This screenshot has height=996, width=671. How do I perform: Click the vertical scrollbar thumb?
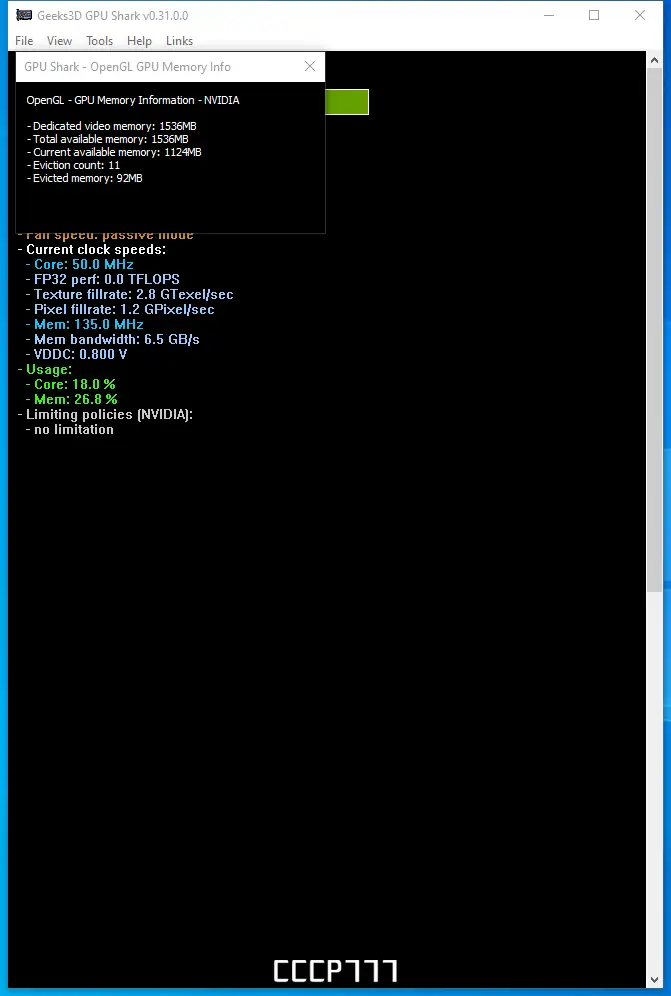click(654, 329)
